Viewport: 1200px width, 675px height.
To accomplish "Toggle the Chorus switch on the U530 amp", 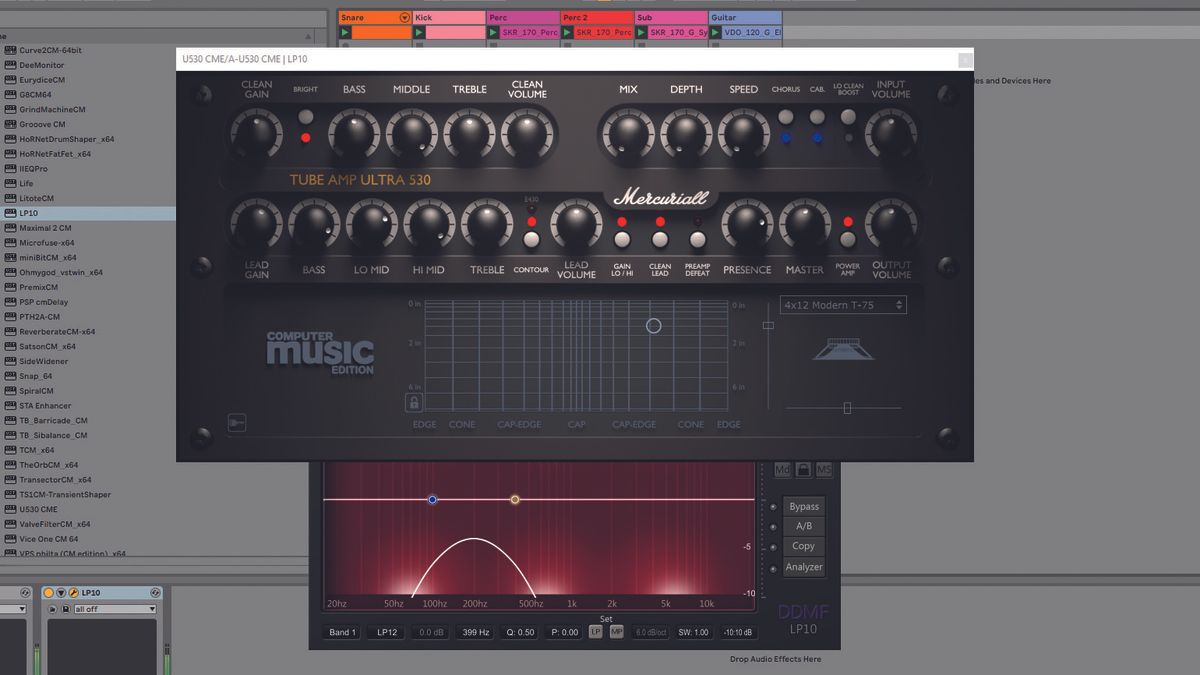I will pos(786,118).
